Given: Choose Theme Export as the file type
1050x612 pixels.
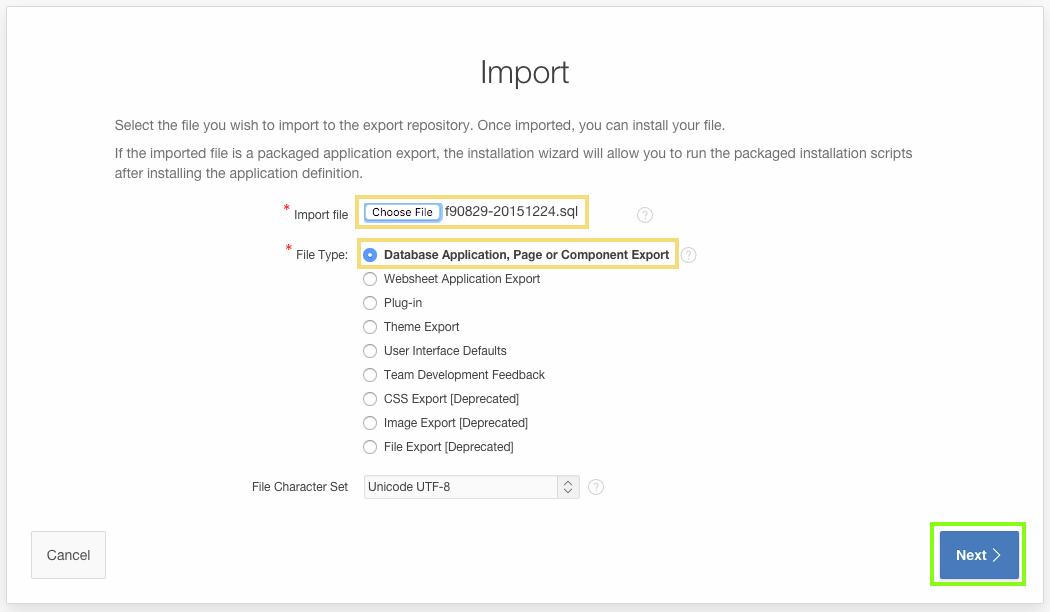Looking at the screenshot, I should tap(370, 327).
